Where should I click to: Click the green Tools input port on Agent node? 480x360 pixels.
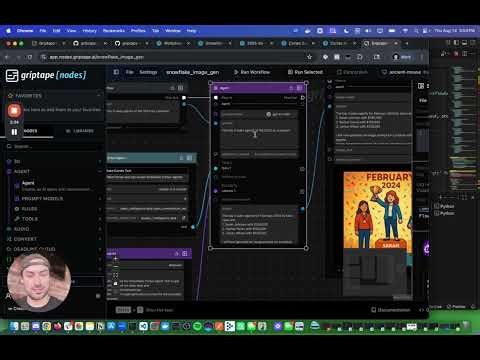pyautogui.click(x=216, y=169)
